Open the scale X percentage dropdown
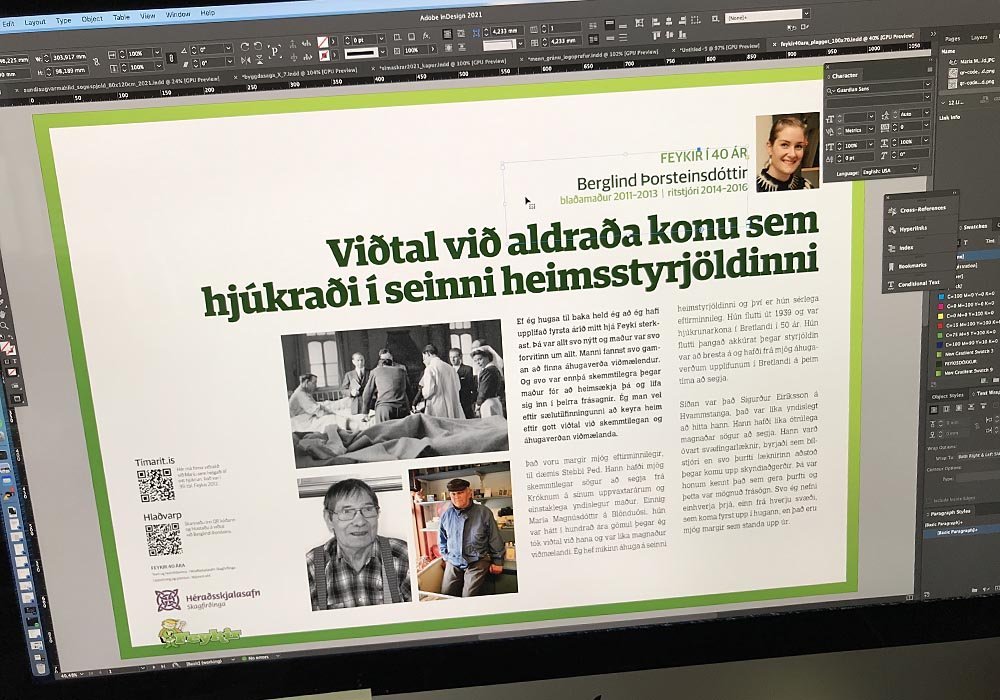This screenshot has height=700, width=1000. point(156,53)
